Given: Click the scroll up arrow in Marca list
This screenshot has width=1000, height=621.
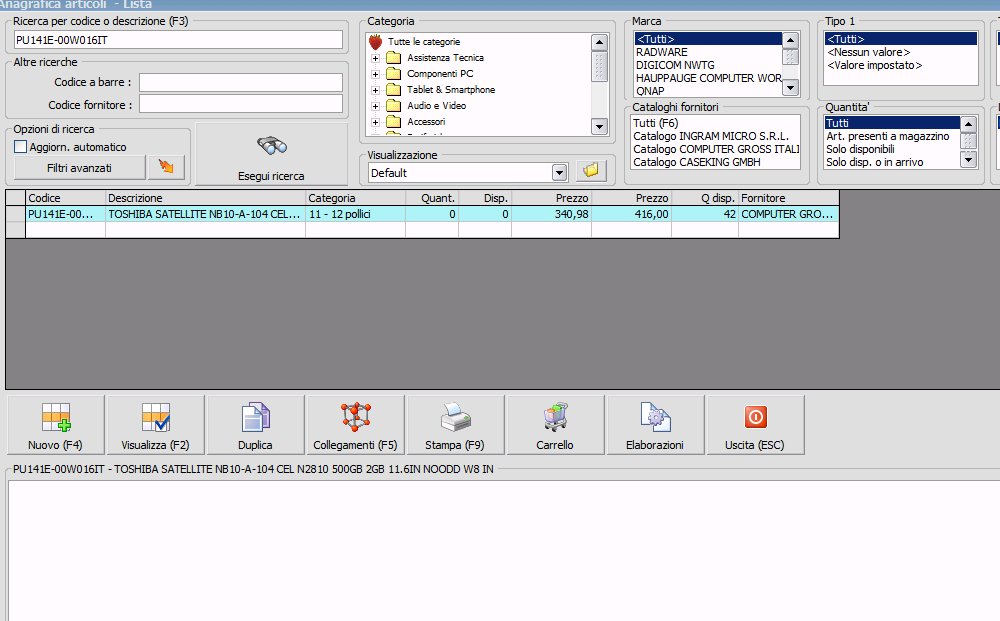Looking at the screenshot, I should tap(790, 41).
